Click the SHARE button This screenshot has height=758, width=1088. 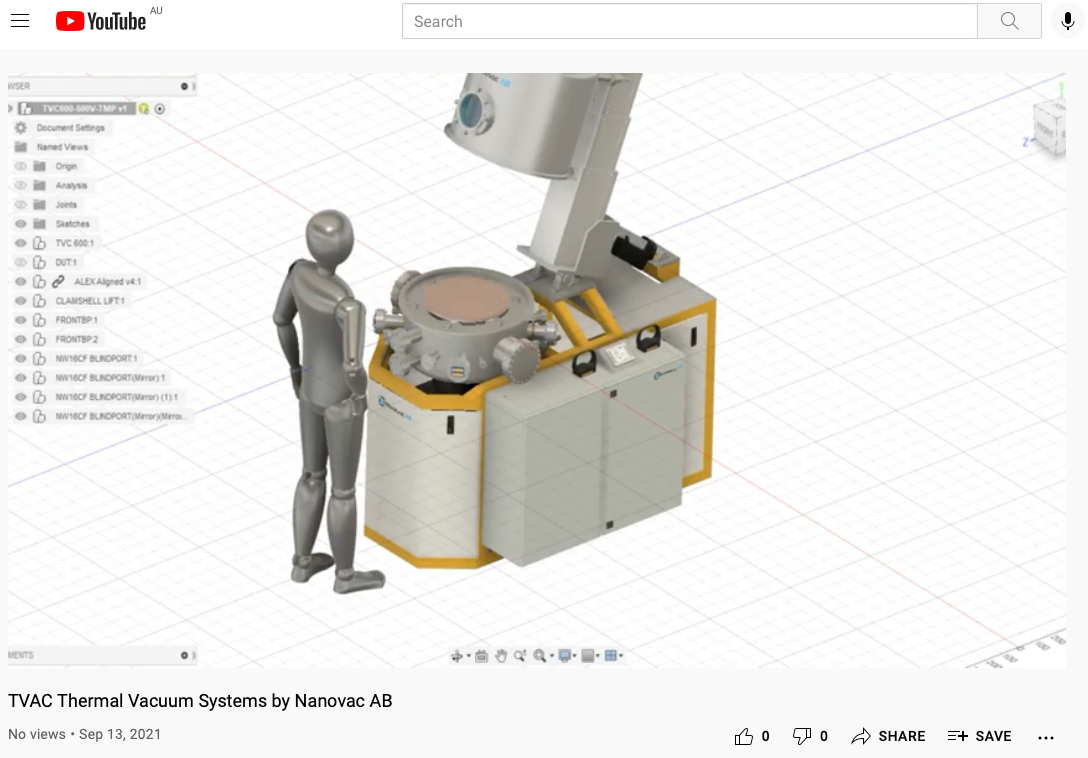[888, 736]
